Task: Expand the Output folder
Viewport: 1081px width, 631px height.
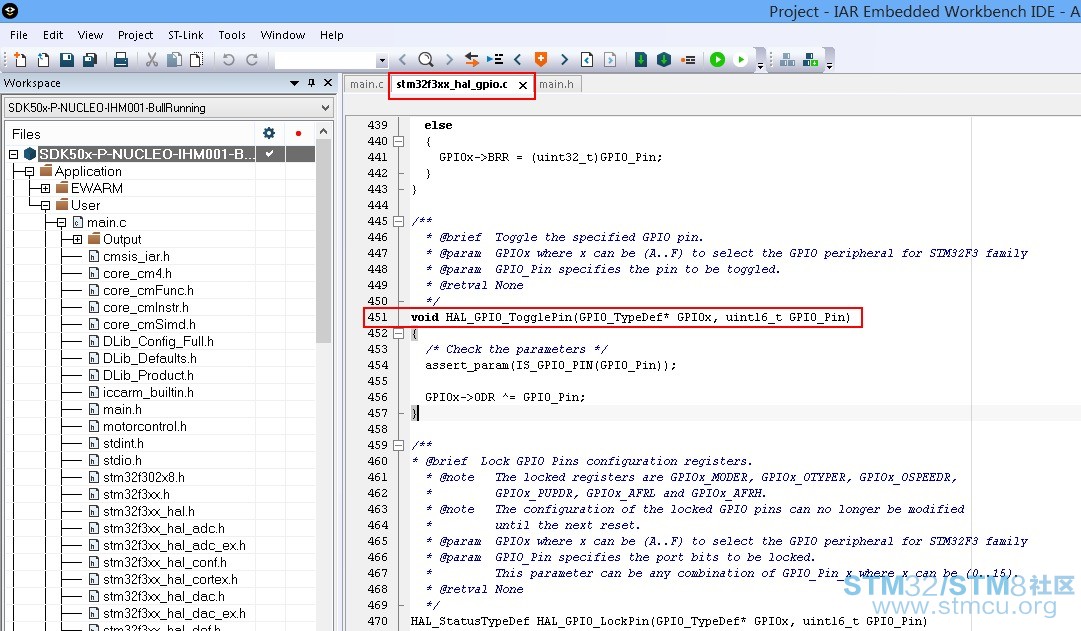Action: pos(77,239)
